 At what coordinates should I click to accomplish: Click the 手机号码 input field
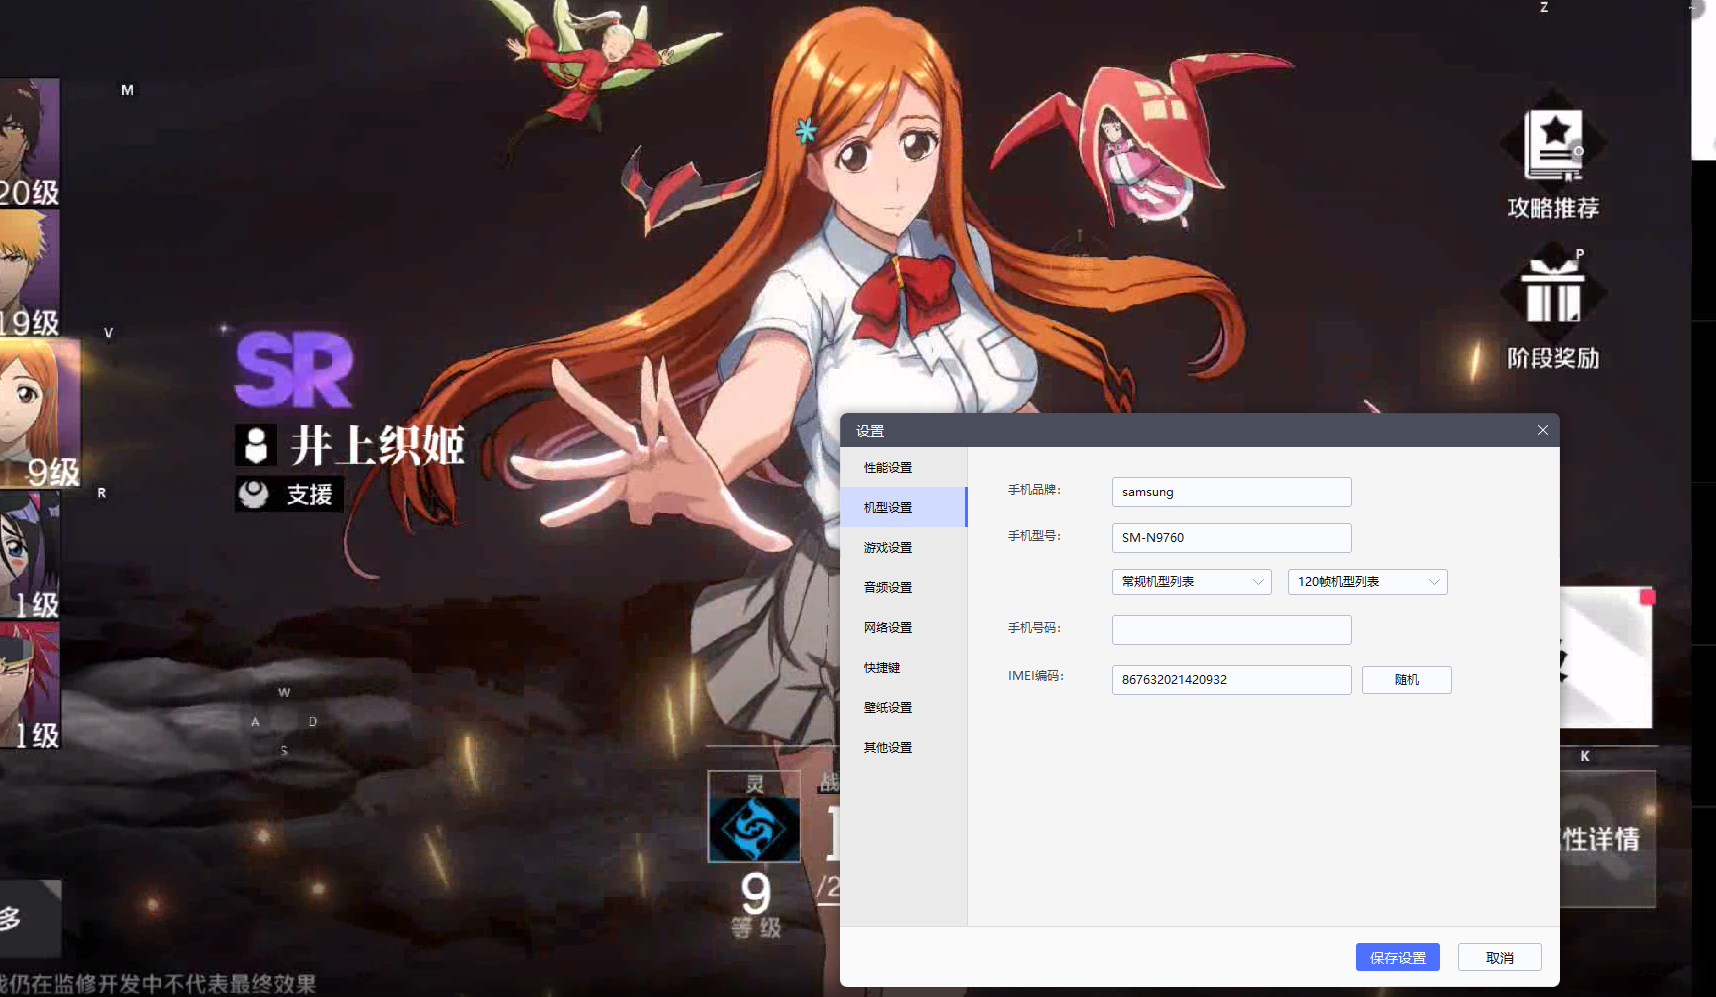pos(1231,630)
